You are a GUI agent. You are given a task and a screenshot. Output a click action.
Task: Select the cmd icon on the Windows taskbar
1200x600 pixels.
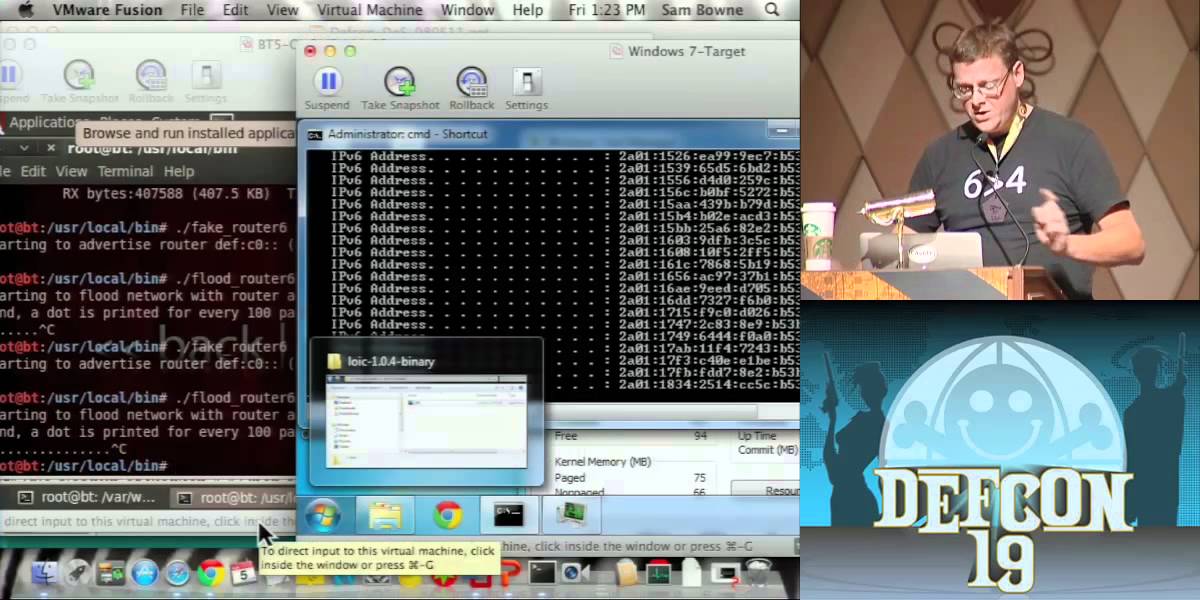[509, 515]
